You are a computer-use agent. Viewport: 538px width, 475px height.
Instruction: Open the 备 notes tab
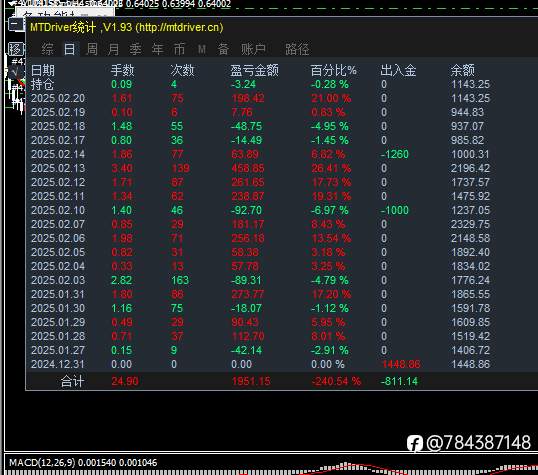pyautogui.click(x=223, y=49)
